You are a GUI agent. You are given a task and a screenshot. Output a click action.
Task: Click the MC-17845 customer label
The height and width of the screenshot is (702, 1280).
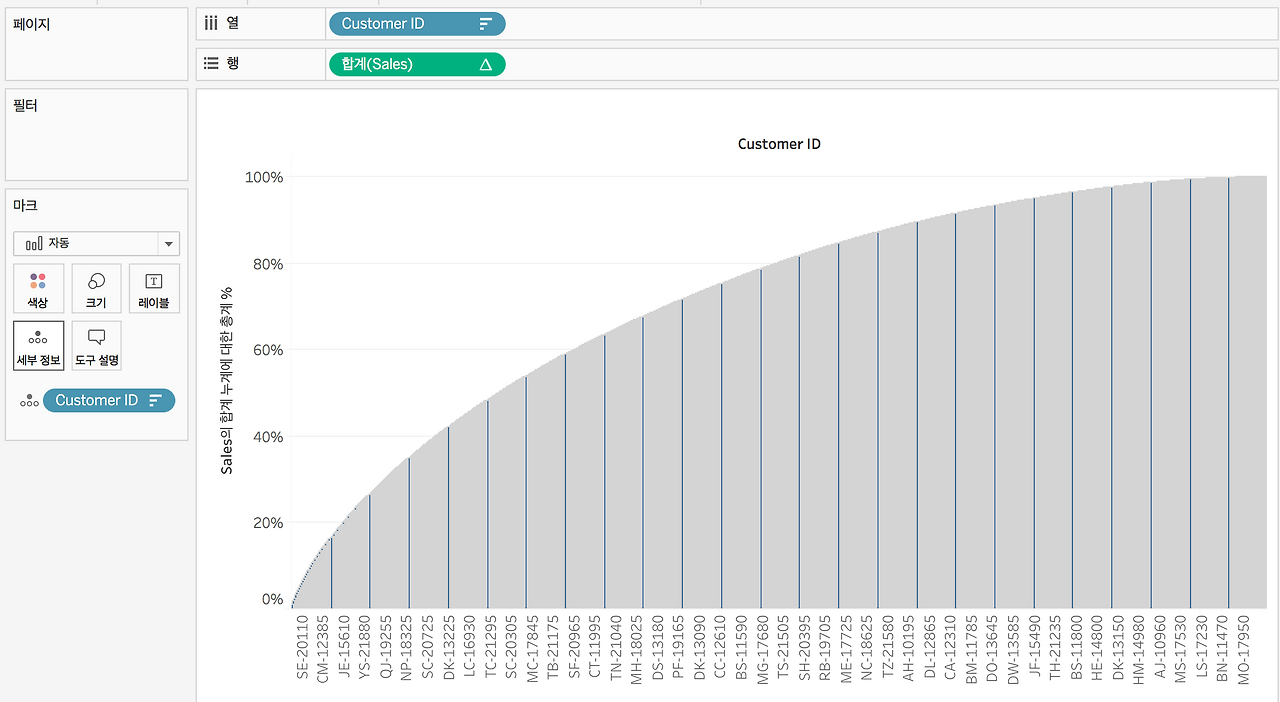532,648
